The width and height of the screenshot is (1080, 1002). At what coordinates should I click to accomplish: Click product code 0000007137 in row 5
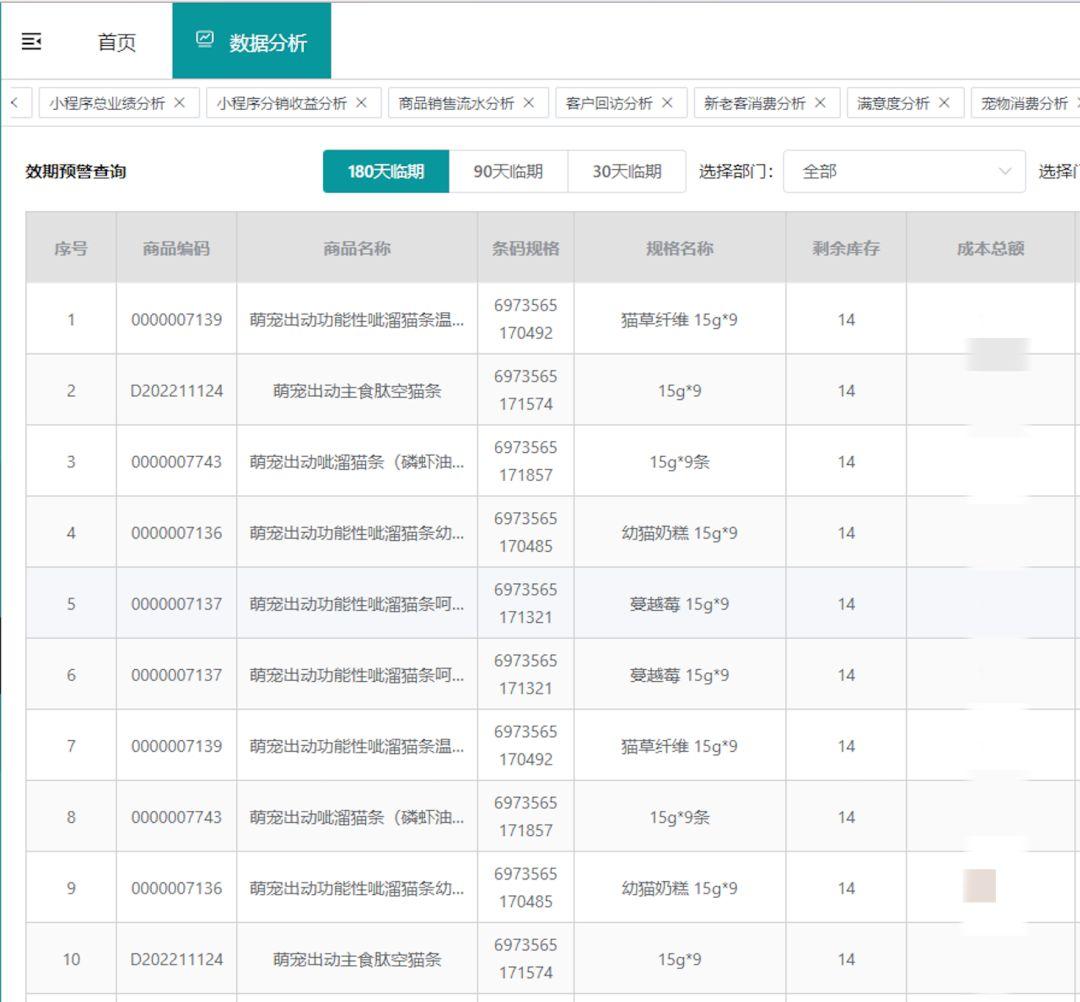[x=176, y=603]
